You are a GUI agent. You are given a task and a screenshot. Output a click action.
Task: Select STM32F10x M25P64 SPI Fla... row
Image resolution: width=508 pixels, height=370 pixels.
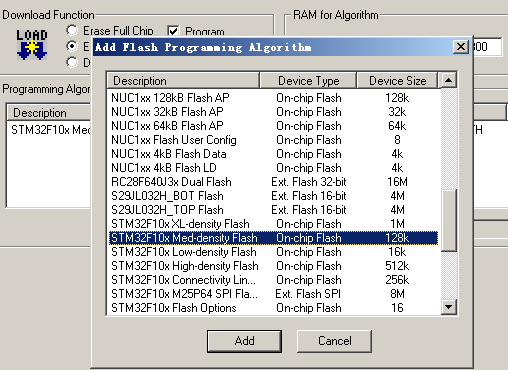pos(273,294)
